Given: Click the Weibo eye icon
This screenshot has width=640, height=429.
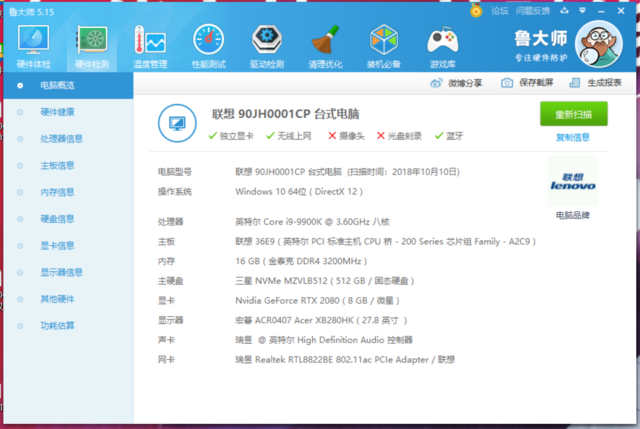Looking at the screenshot, I should tap(436, 83).
